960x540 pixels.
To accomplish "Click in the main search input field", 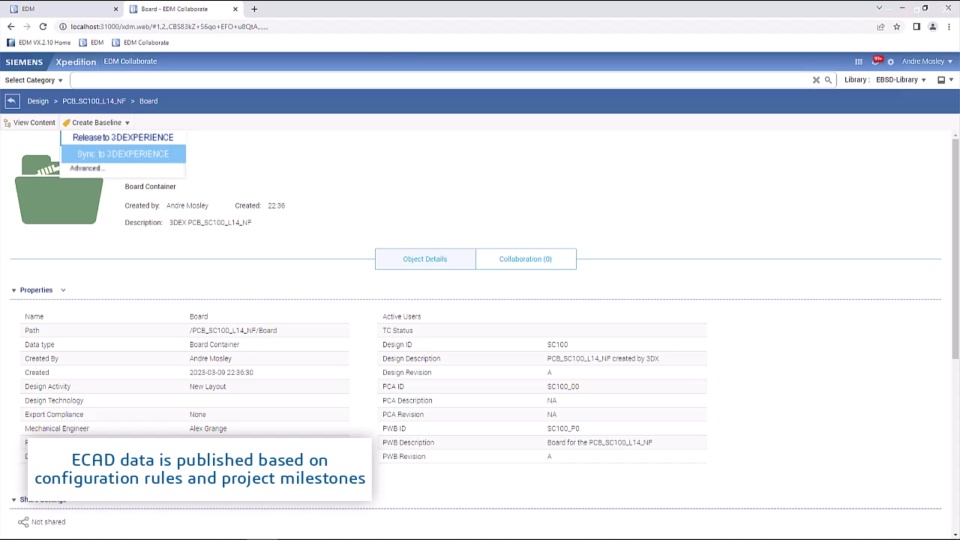I will (440, 80).
